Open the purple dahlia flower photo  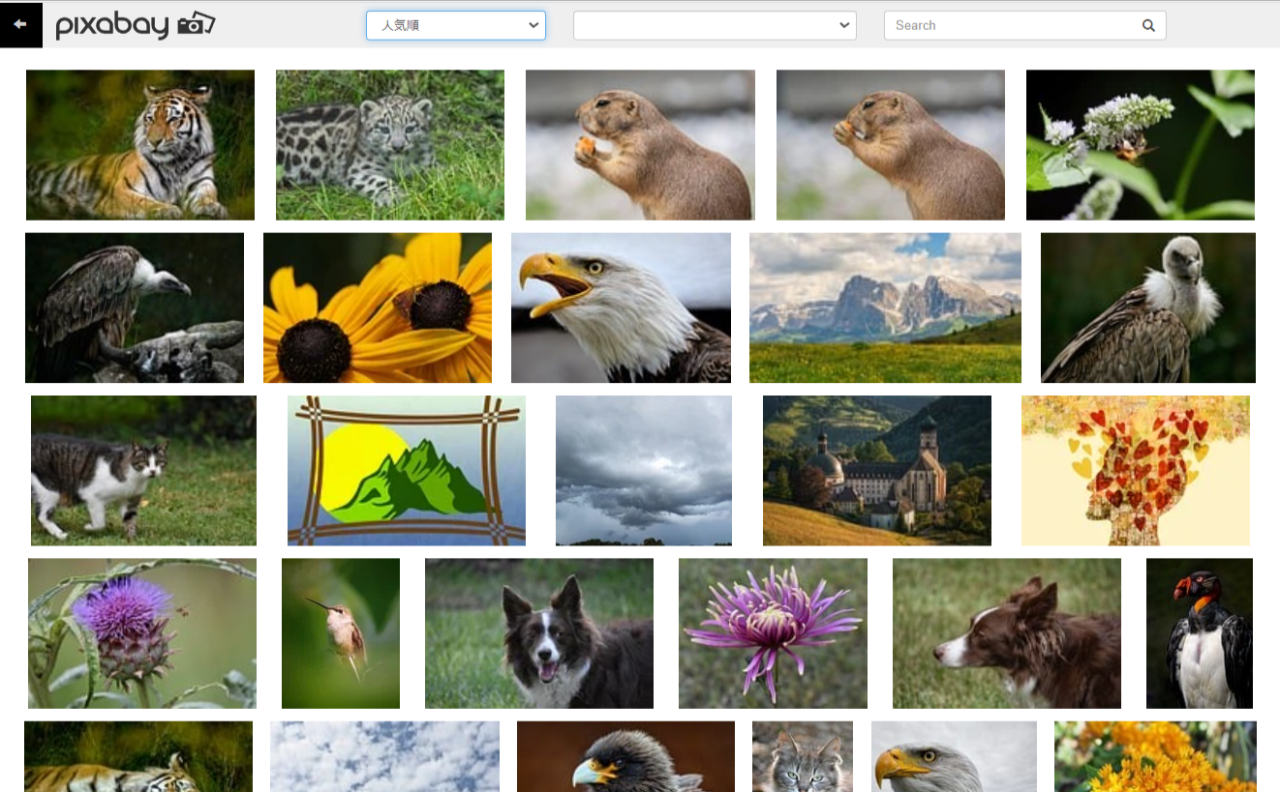[x=773, y=634]
